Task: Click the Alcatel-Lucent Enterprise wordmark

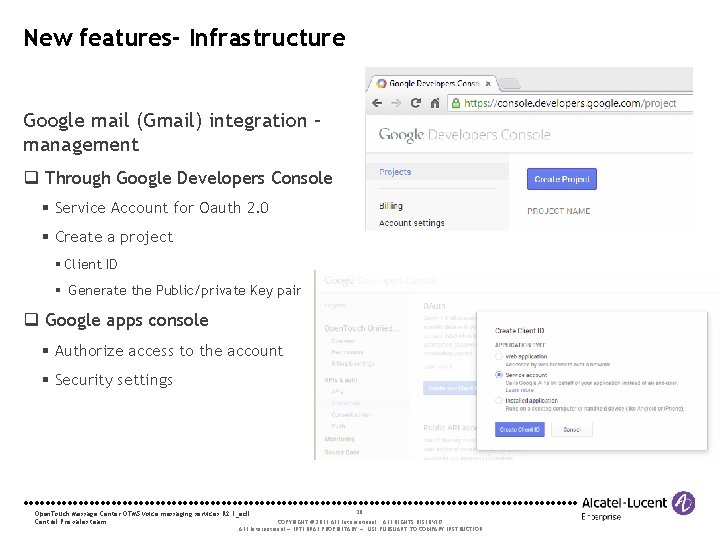Action: [624, 508]
